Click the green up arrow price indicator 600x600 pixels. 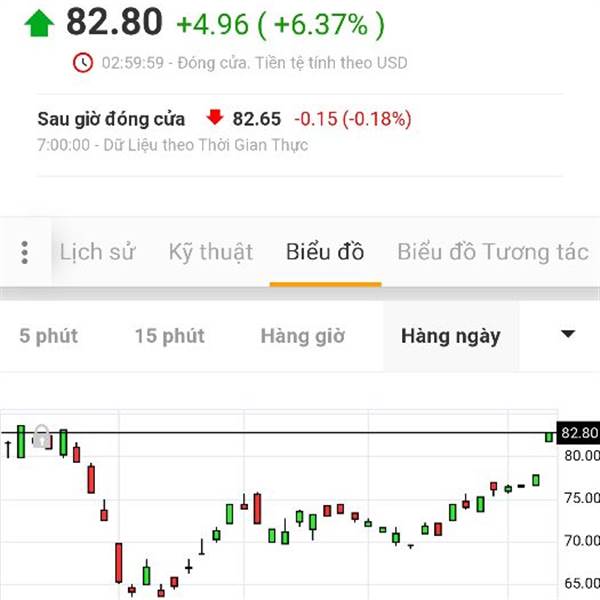39,24
